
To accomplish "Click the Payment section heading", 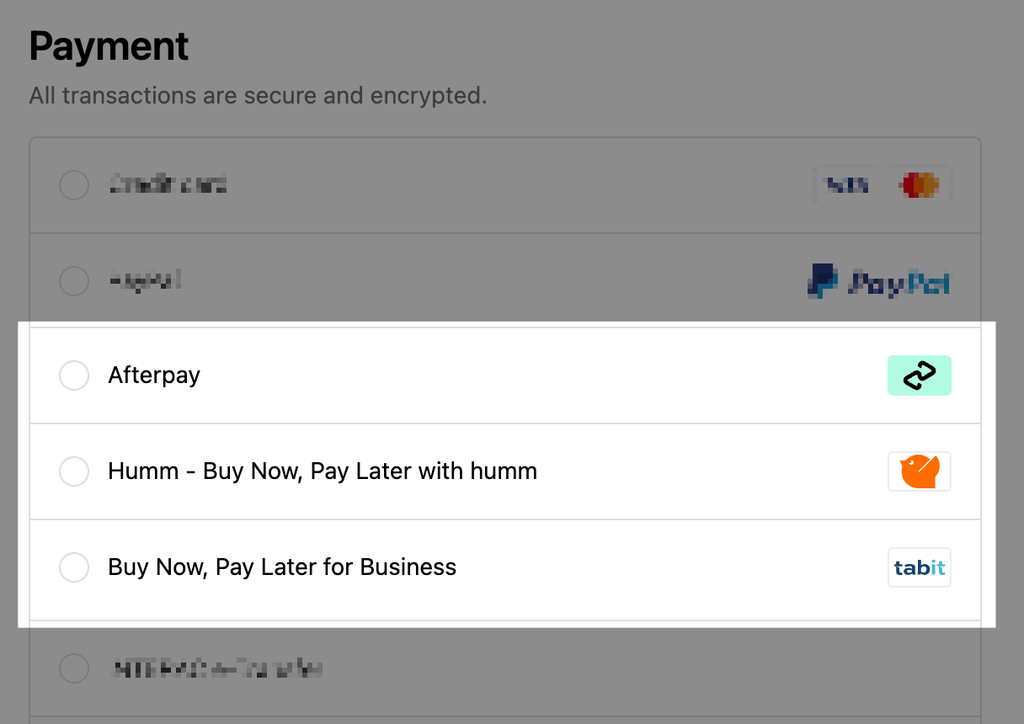I will (109, 46).
